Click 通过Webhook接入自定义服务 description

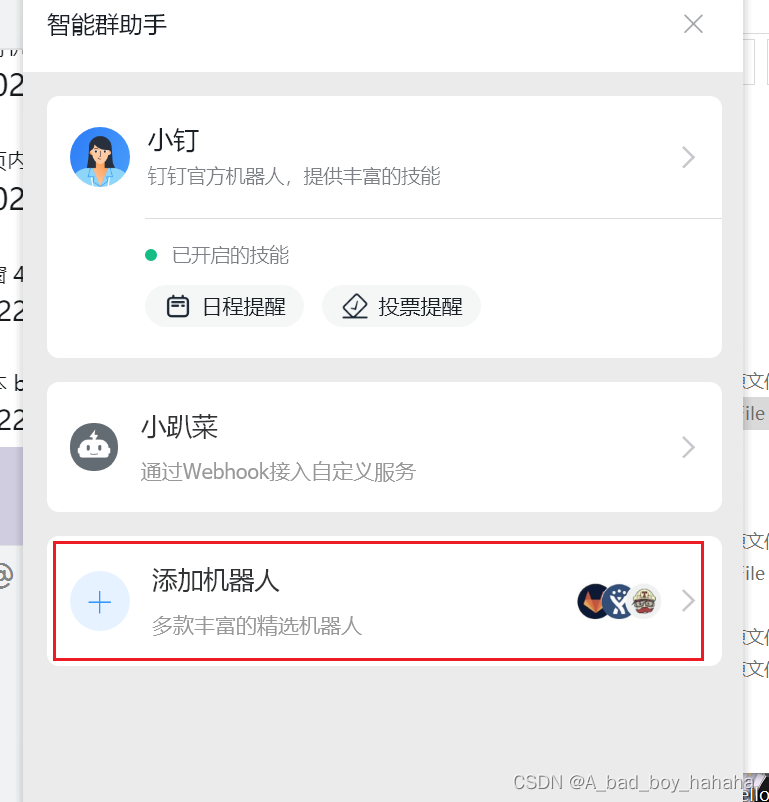tap(278, 472)
